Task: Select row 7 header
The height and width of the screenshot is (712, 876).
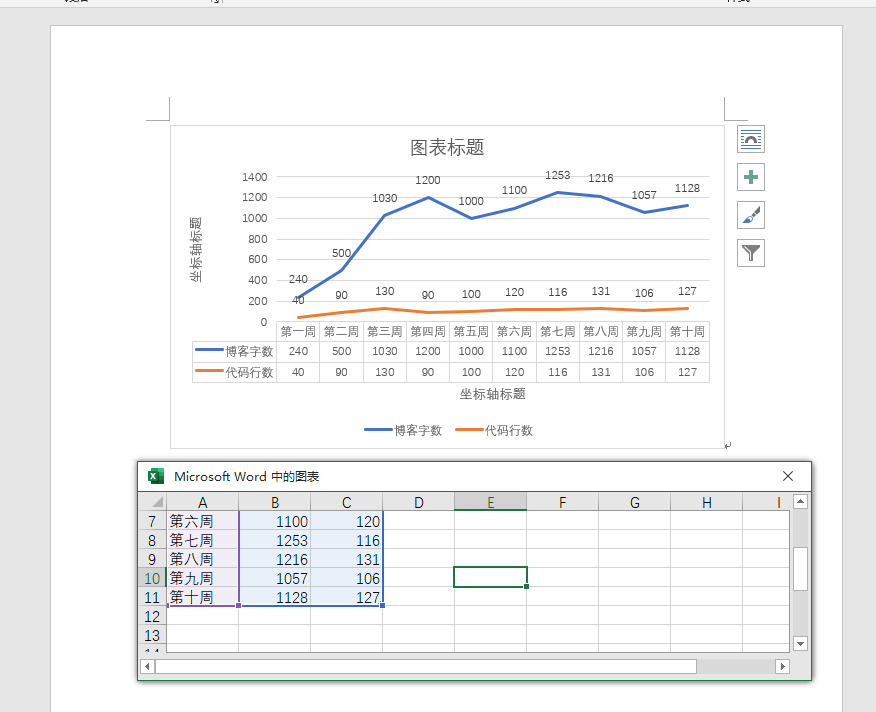Action: (x=152, y=521)
